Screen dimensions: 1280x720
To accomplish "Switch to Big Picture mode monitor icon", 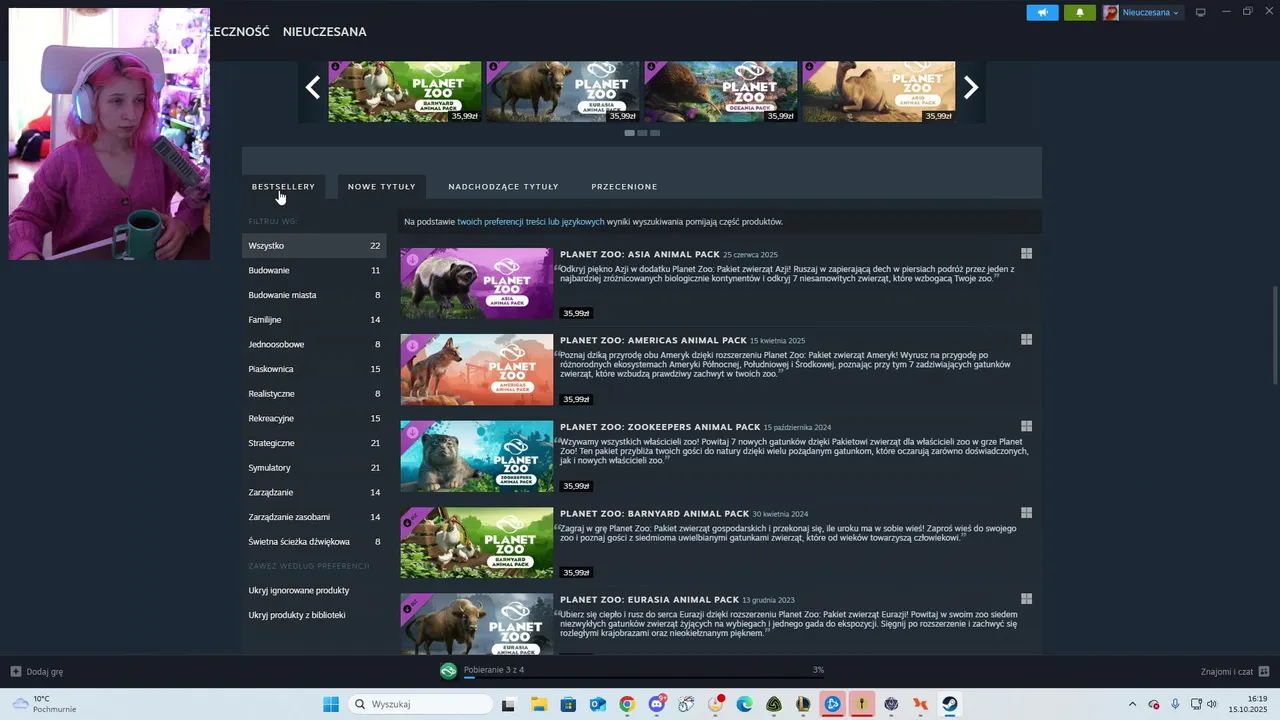I will pyautogui.click(x=1201, y=12).
